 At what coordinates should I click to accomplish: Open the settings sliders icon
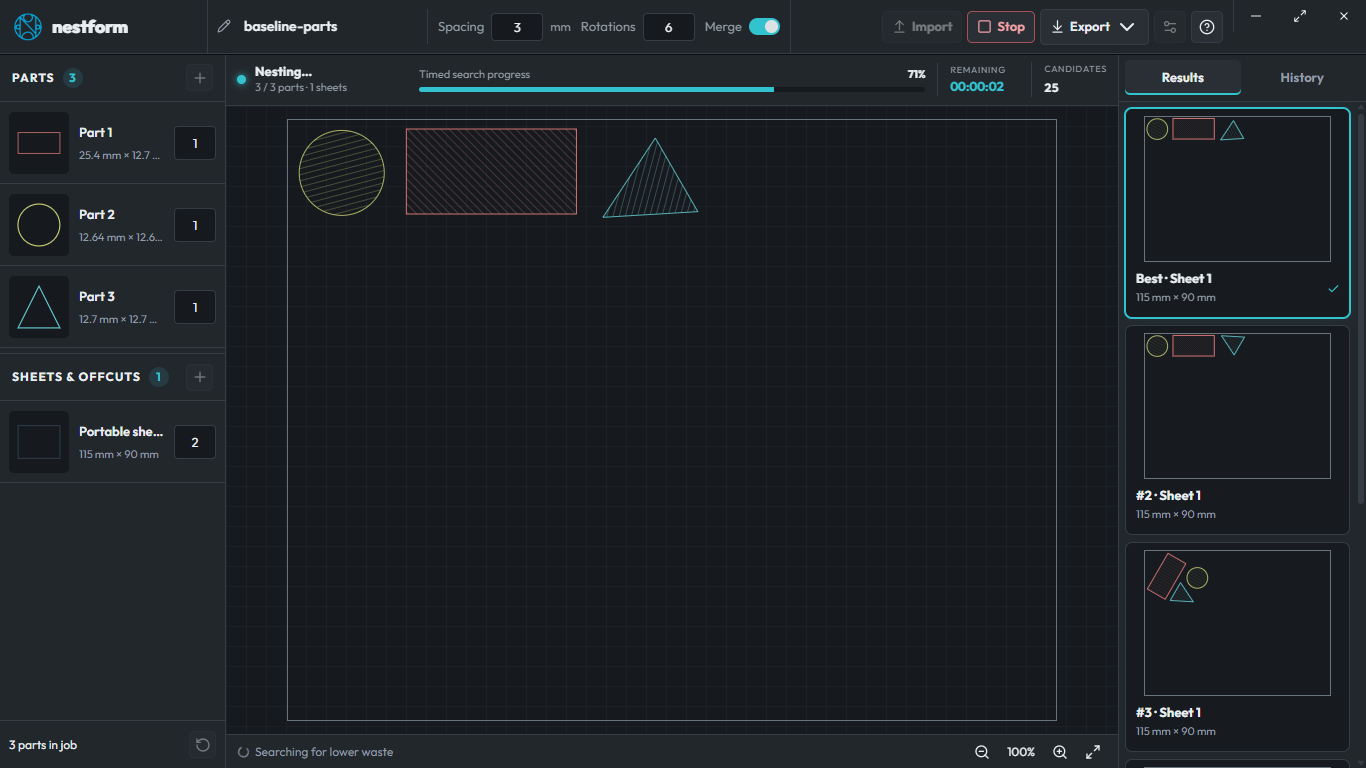1170,27
